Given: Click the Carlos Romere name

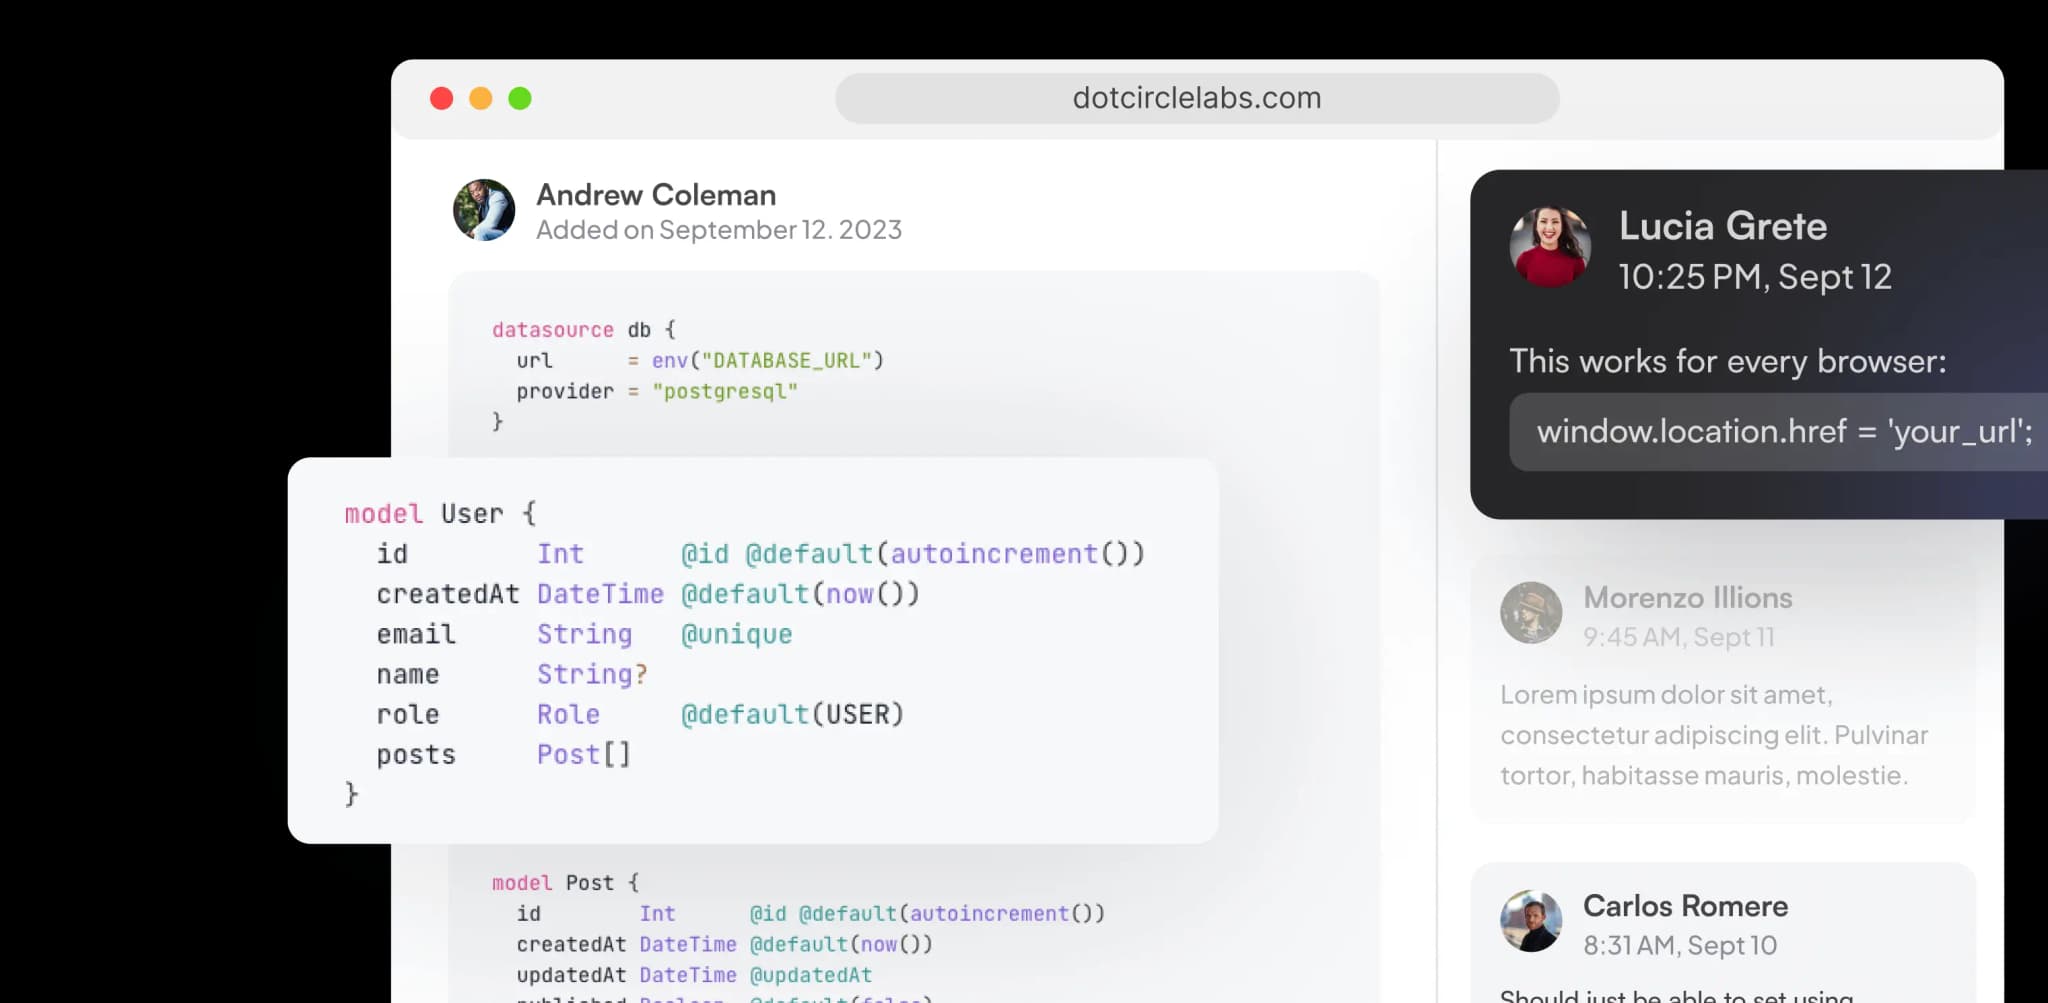Looking at the screenshot, I should point(1685,906).
